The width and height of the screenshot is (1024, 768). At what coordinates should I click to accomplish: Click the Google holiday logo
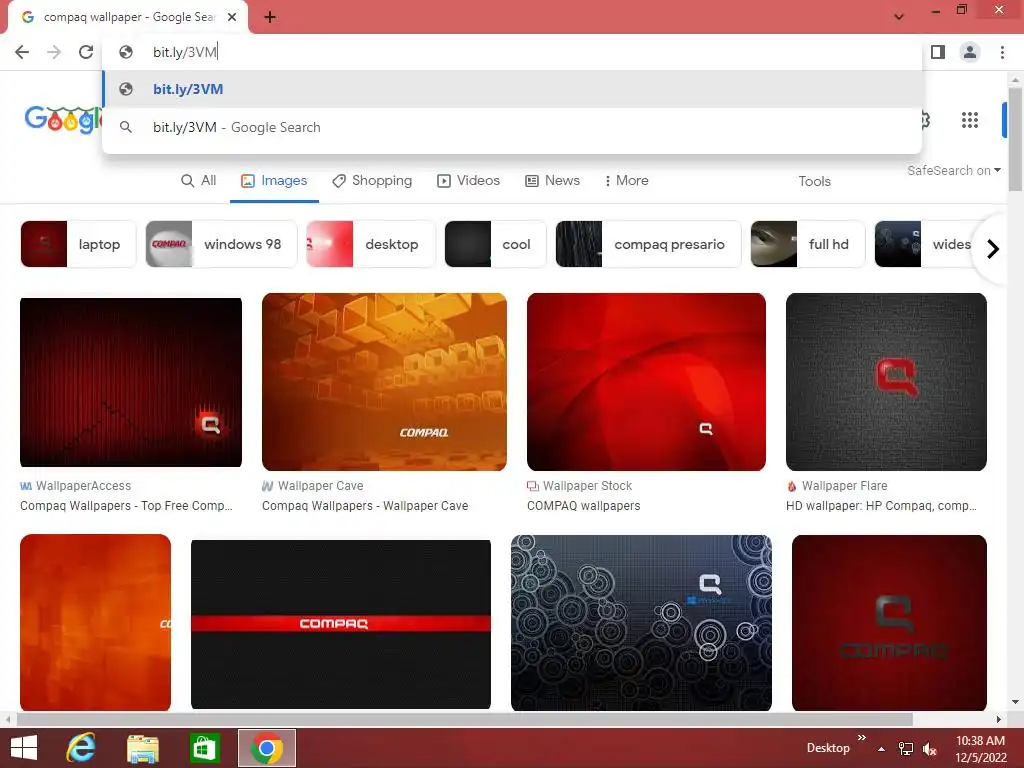tap(63, 120)
